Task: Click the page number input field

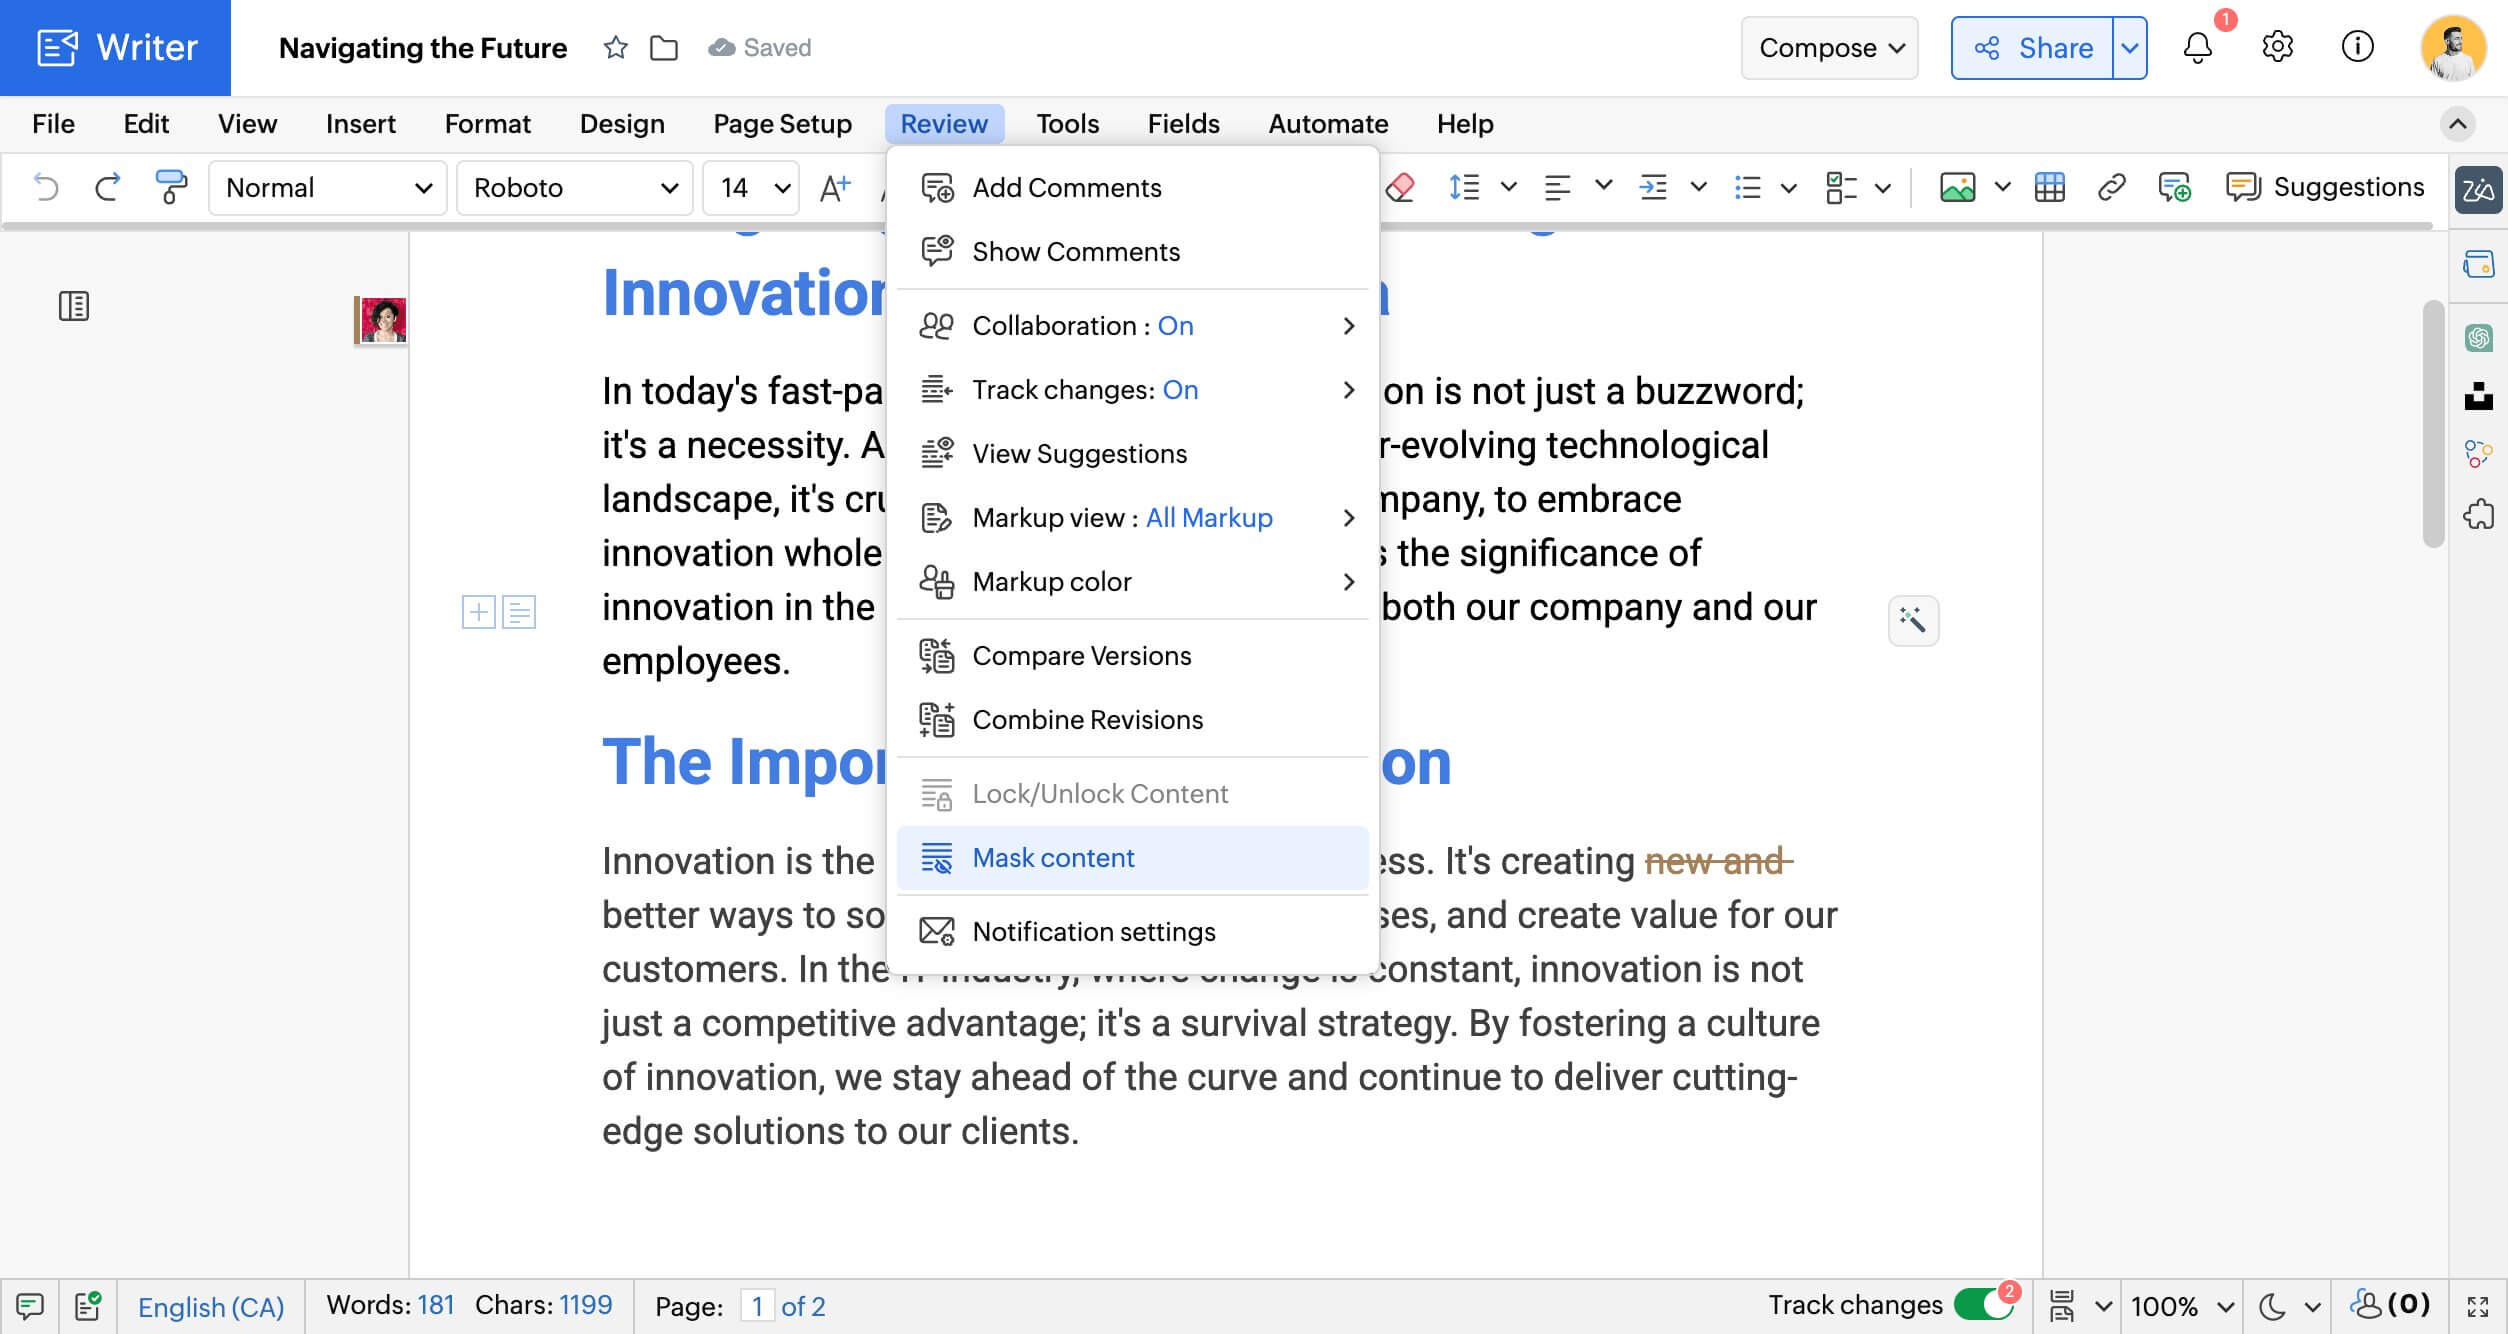Action: point(757,1306)
